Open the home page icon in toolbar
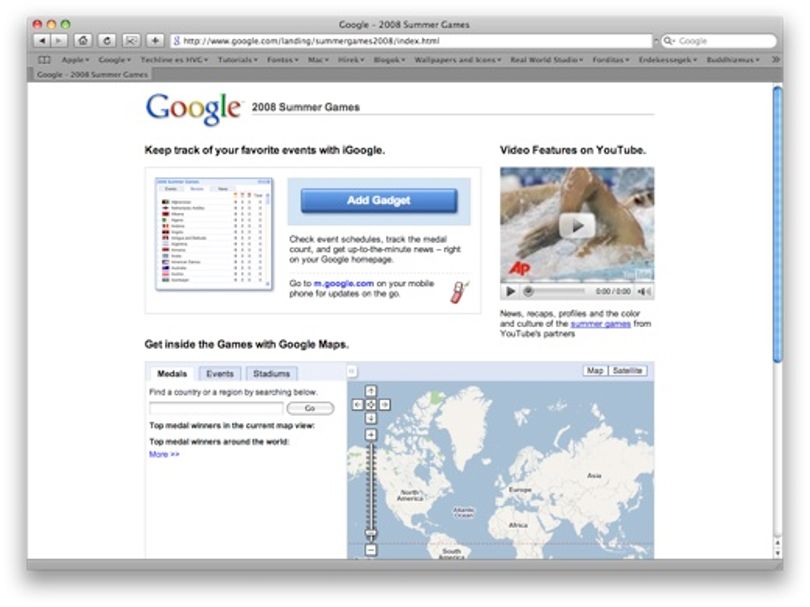This screenshot has height=607, width=810. tap(83, 41)
